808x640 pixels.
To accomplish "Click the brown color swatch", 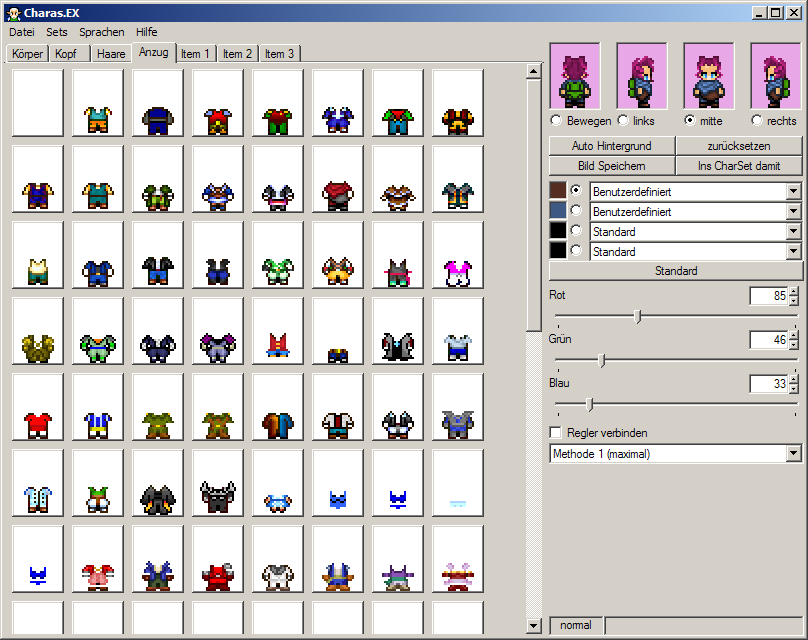I will pyautogui.click(x=558, y=191).
